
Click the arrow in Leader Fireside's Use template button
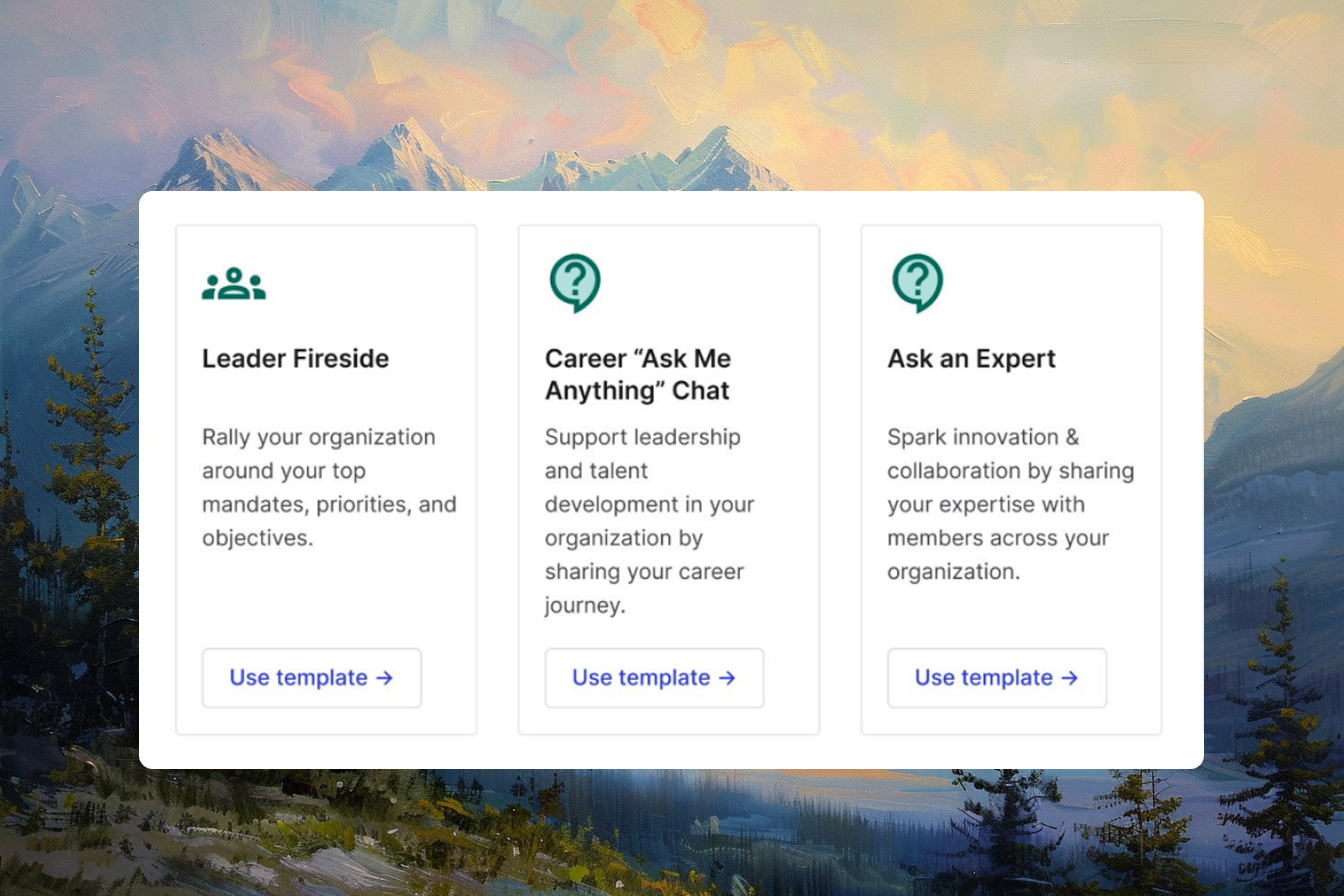tap(384, 678)
